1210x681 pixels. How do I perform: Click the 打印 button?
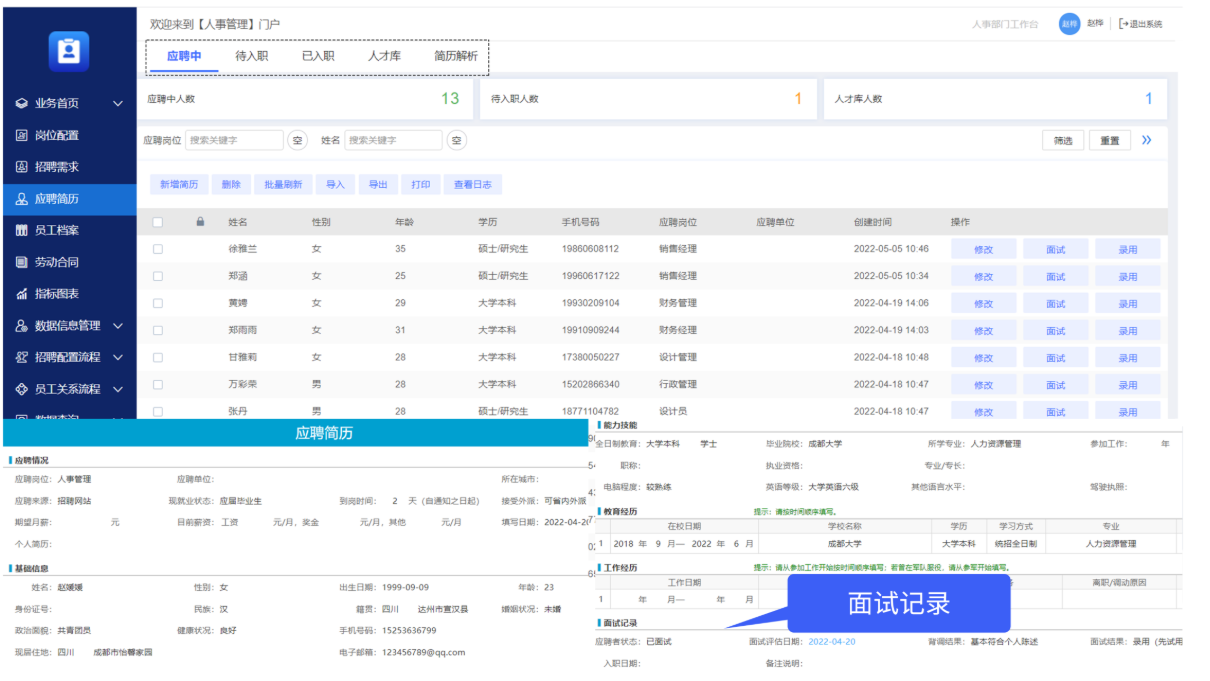pos(421,185)
